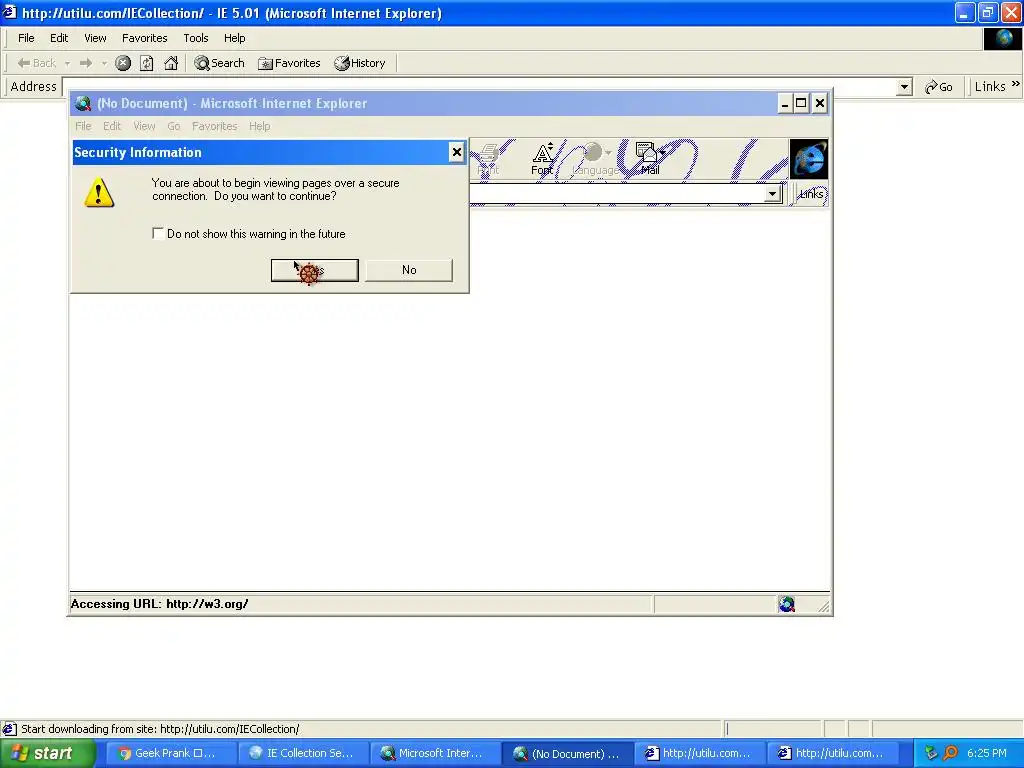
Task: Click the safely remove hardware tray icon
Action: point(931,753)
